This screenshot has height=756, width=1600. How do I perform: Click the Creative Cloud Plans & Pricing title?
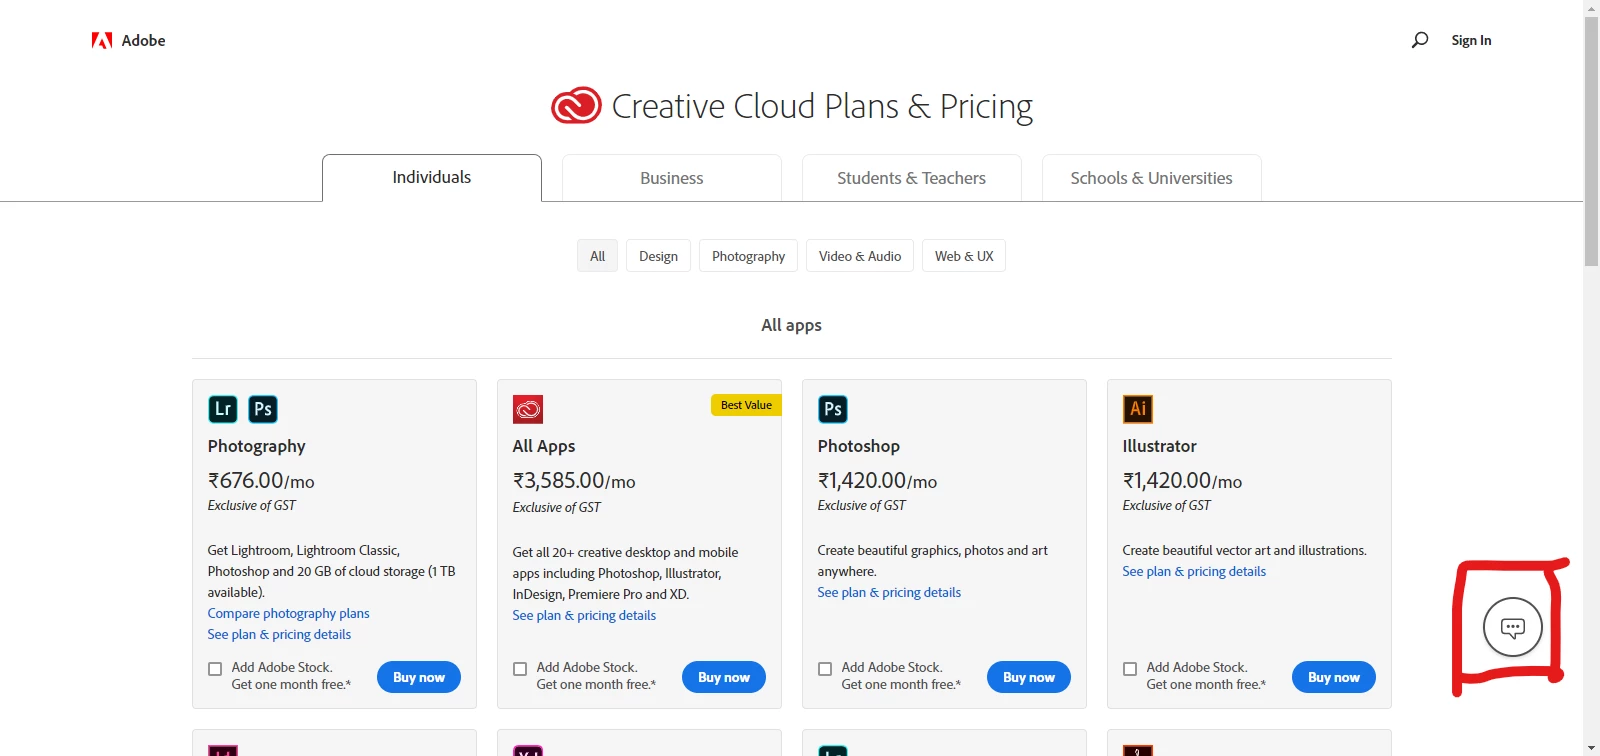tap(822, 106)
